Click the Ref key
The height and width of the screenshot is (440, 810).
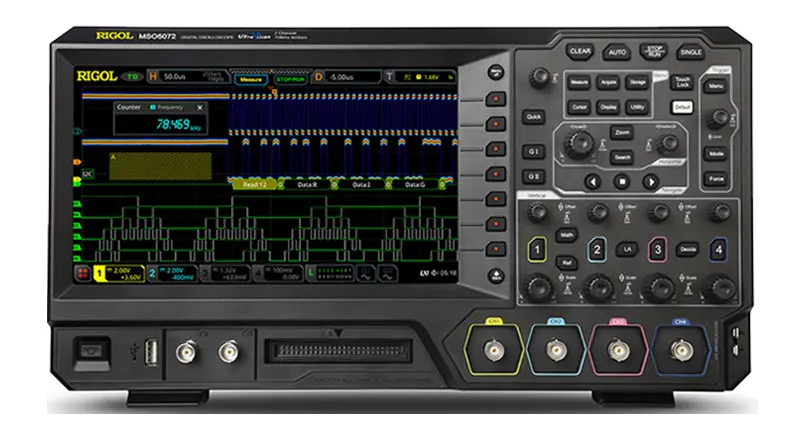click(567, 263)
